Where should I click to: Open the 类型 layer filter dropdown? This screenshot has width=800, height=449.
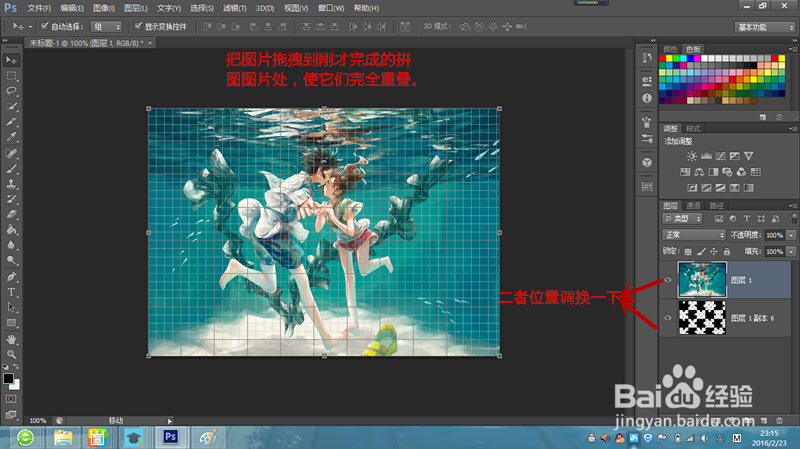point(682,219)
